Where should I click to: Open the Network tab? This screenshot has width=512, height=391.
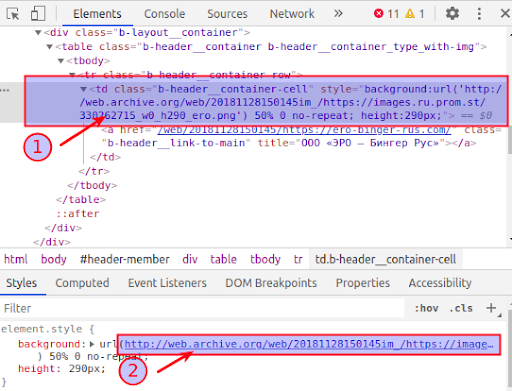pos(292,14)
